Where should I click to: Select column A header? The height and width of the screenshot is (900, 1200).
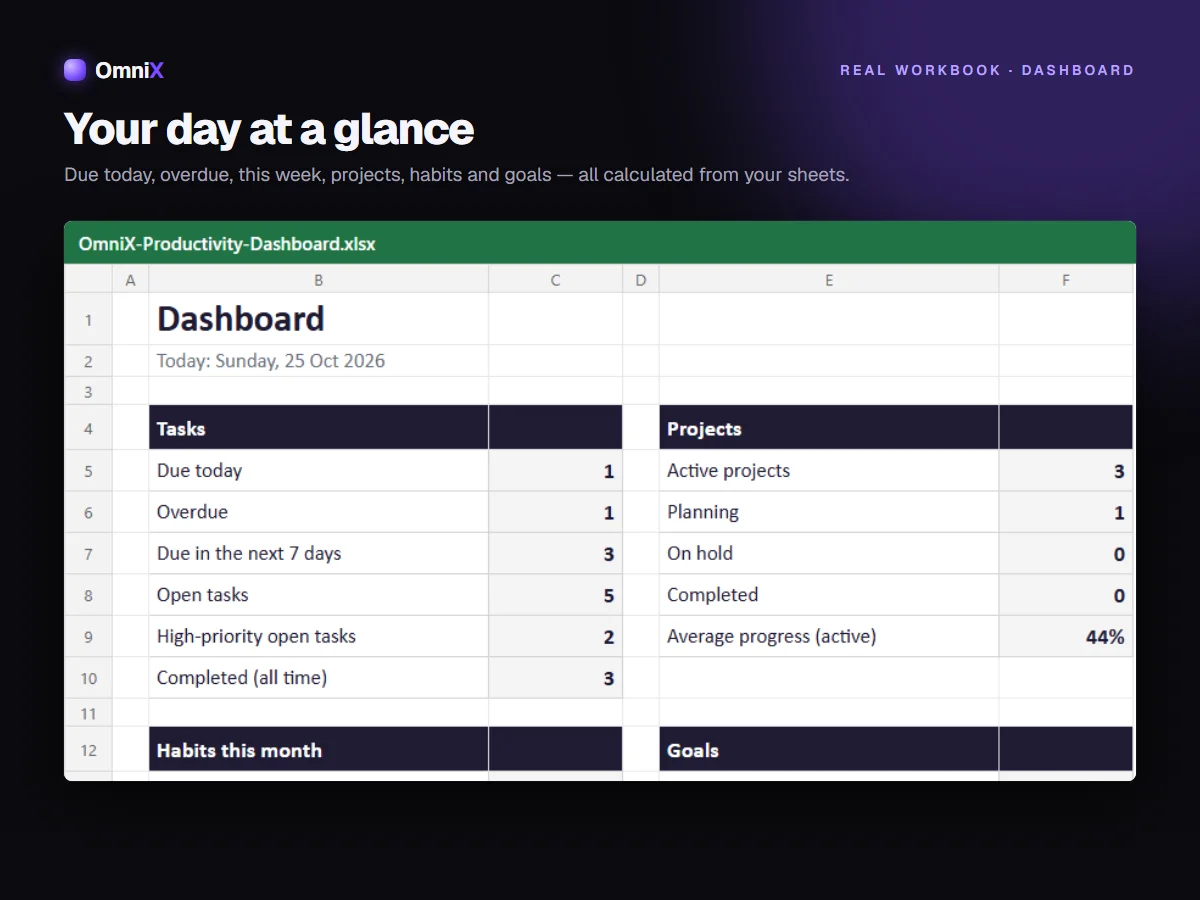tap(130, 281)
